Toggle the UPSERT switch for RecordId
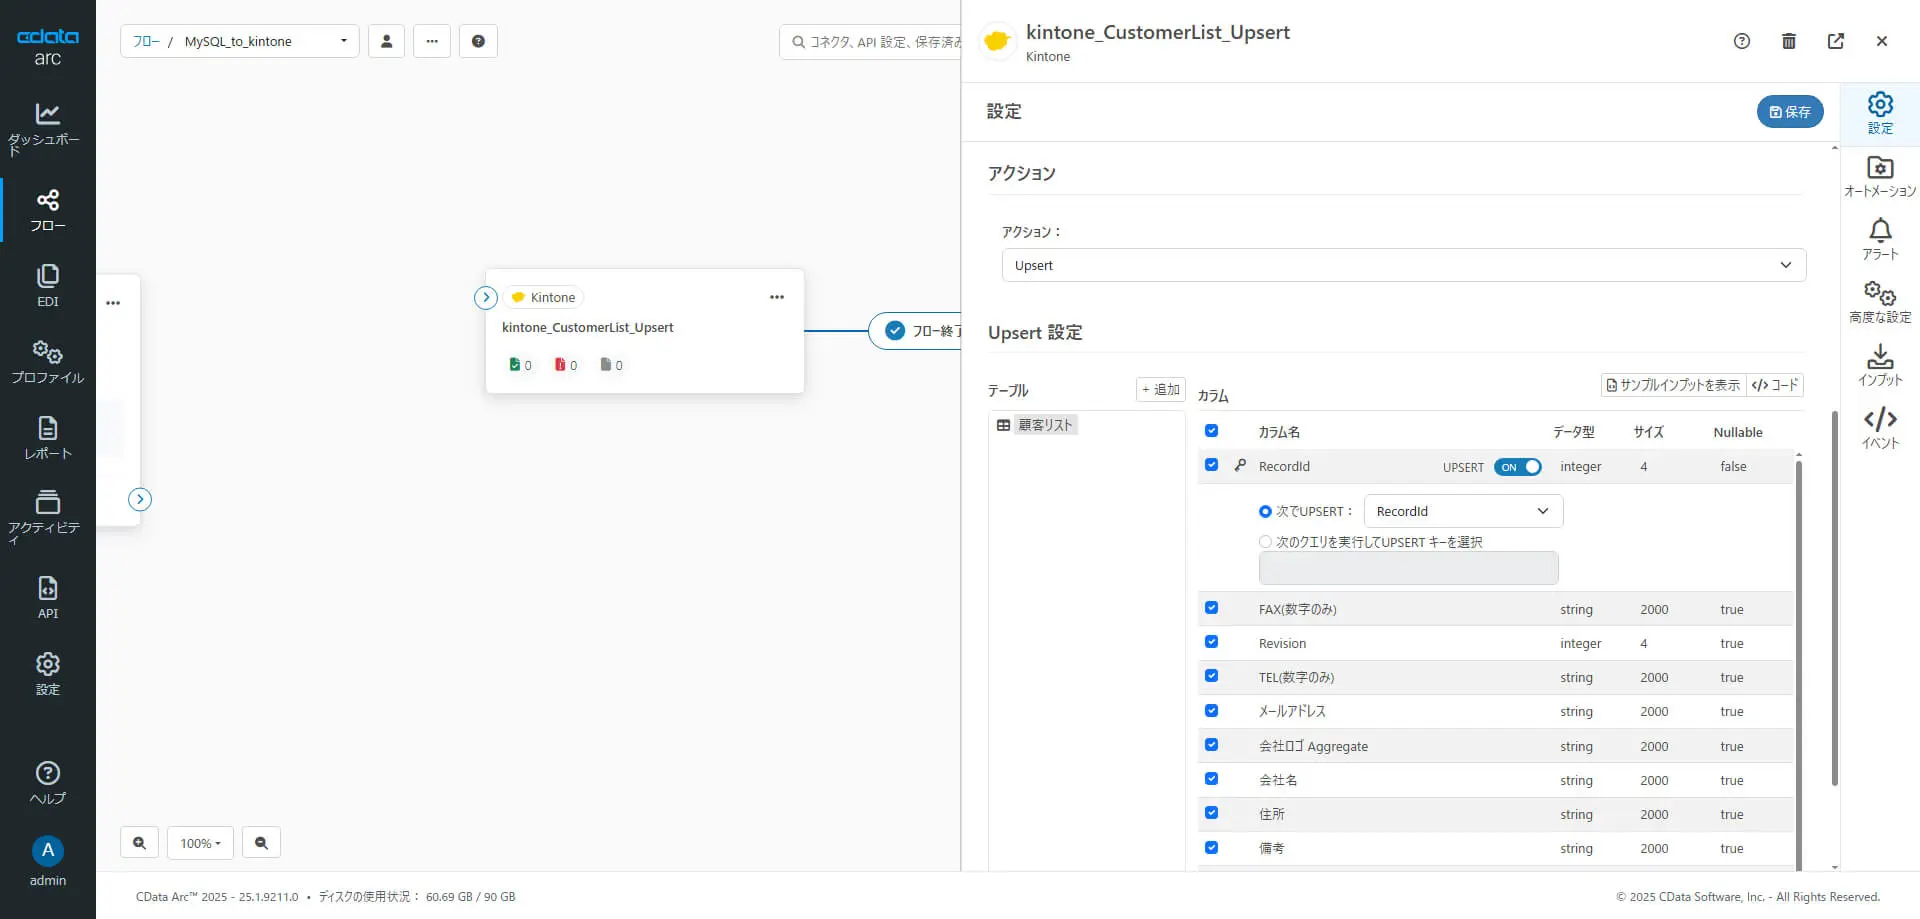The width and height of the screenshot is (1920, 919). tap(1517, 467)
